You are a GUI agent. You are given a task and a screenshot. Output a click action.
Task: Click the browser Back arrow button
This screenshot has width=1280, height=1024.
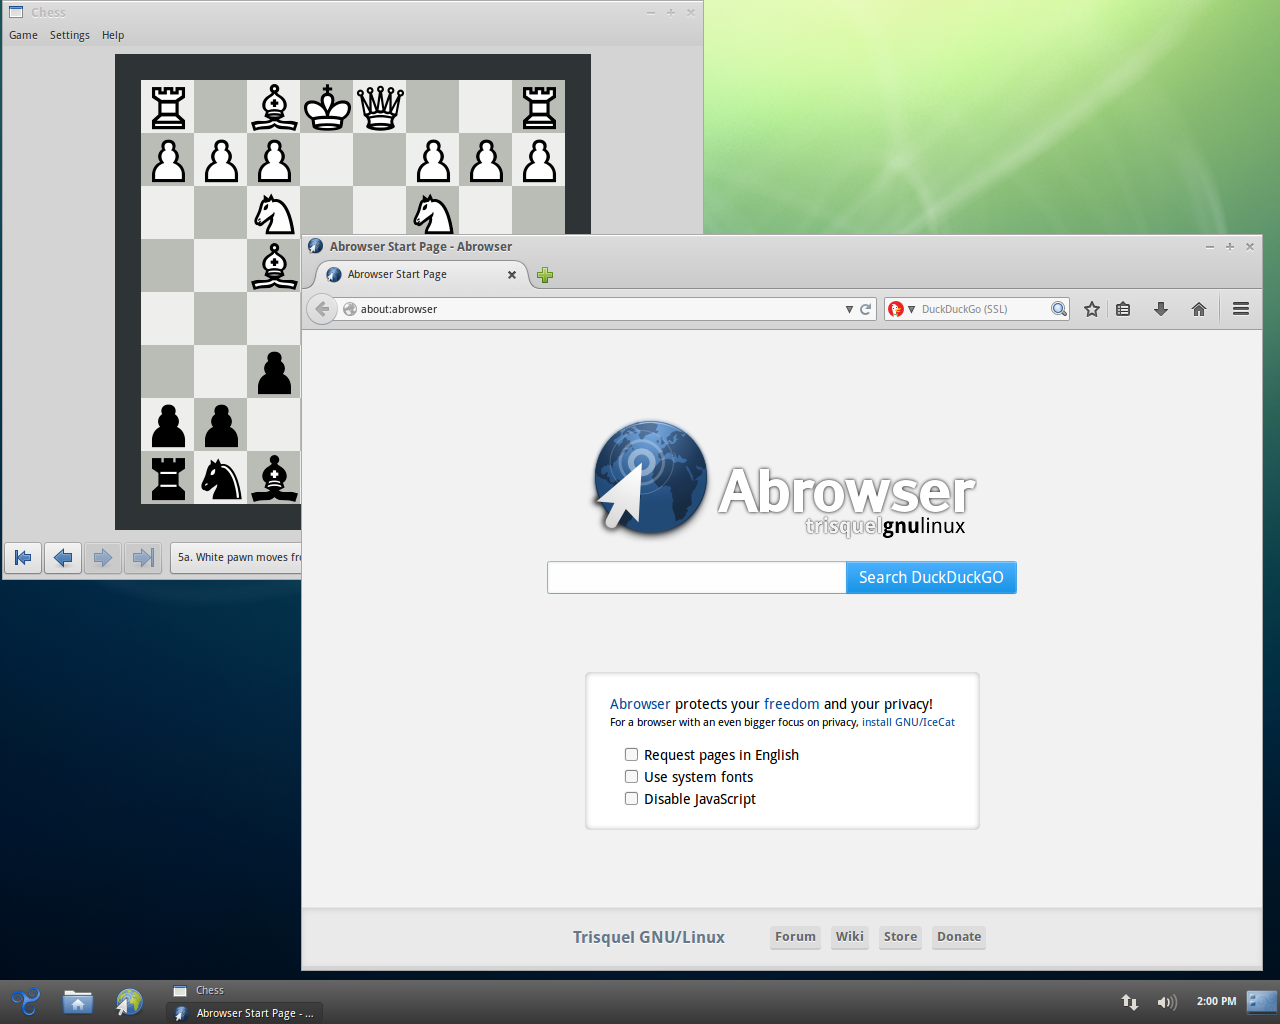point(322,309)
